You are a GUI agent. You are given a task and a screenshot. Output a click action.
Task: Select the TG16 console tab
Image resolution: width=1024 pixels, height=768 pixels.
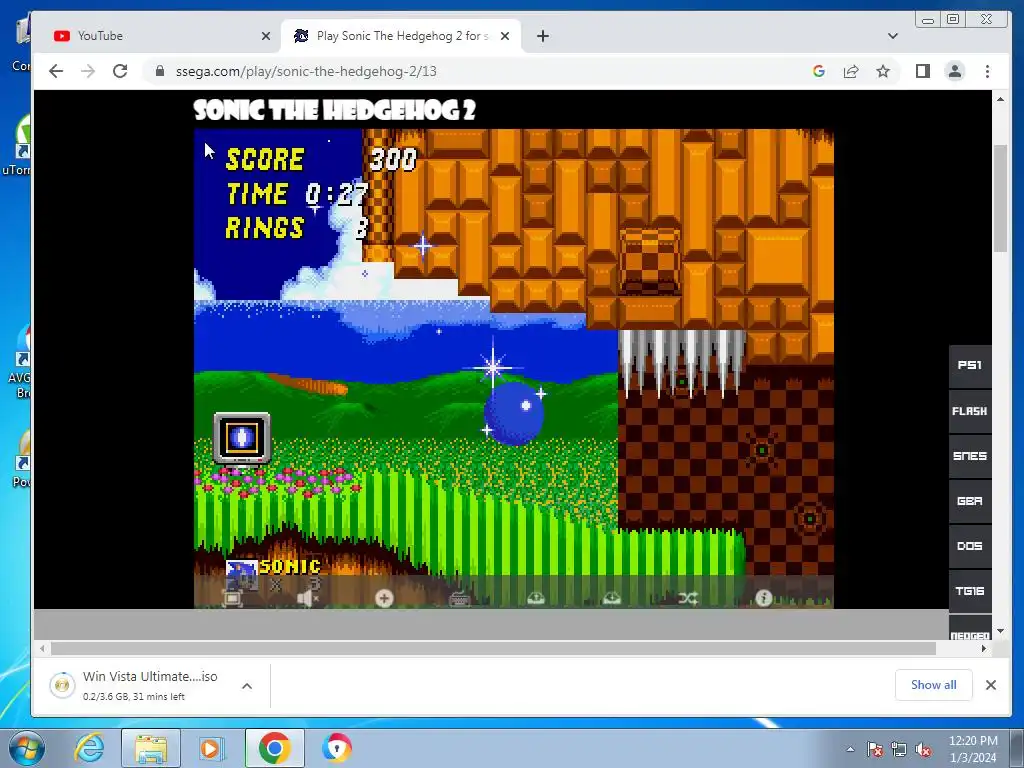pyautogui.click(x=970, y=591)
